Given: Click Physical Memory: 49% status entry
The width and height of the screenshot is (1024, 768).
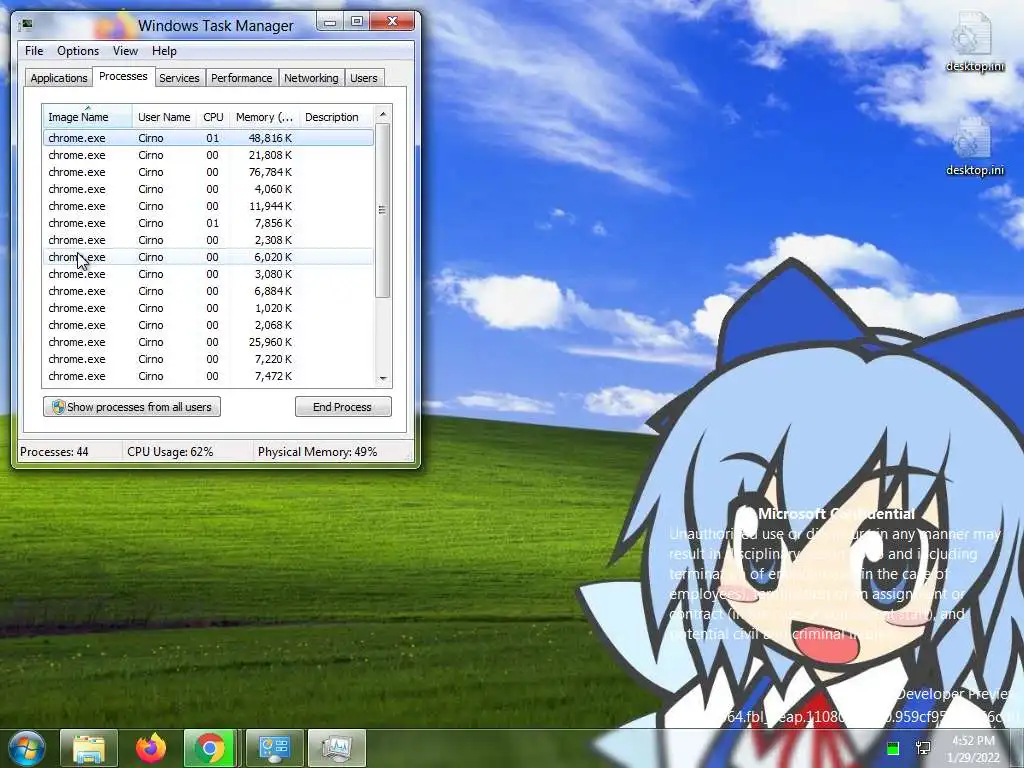Looking at the screenshot, I should tap(317, 451).
